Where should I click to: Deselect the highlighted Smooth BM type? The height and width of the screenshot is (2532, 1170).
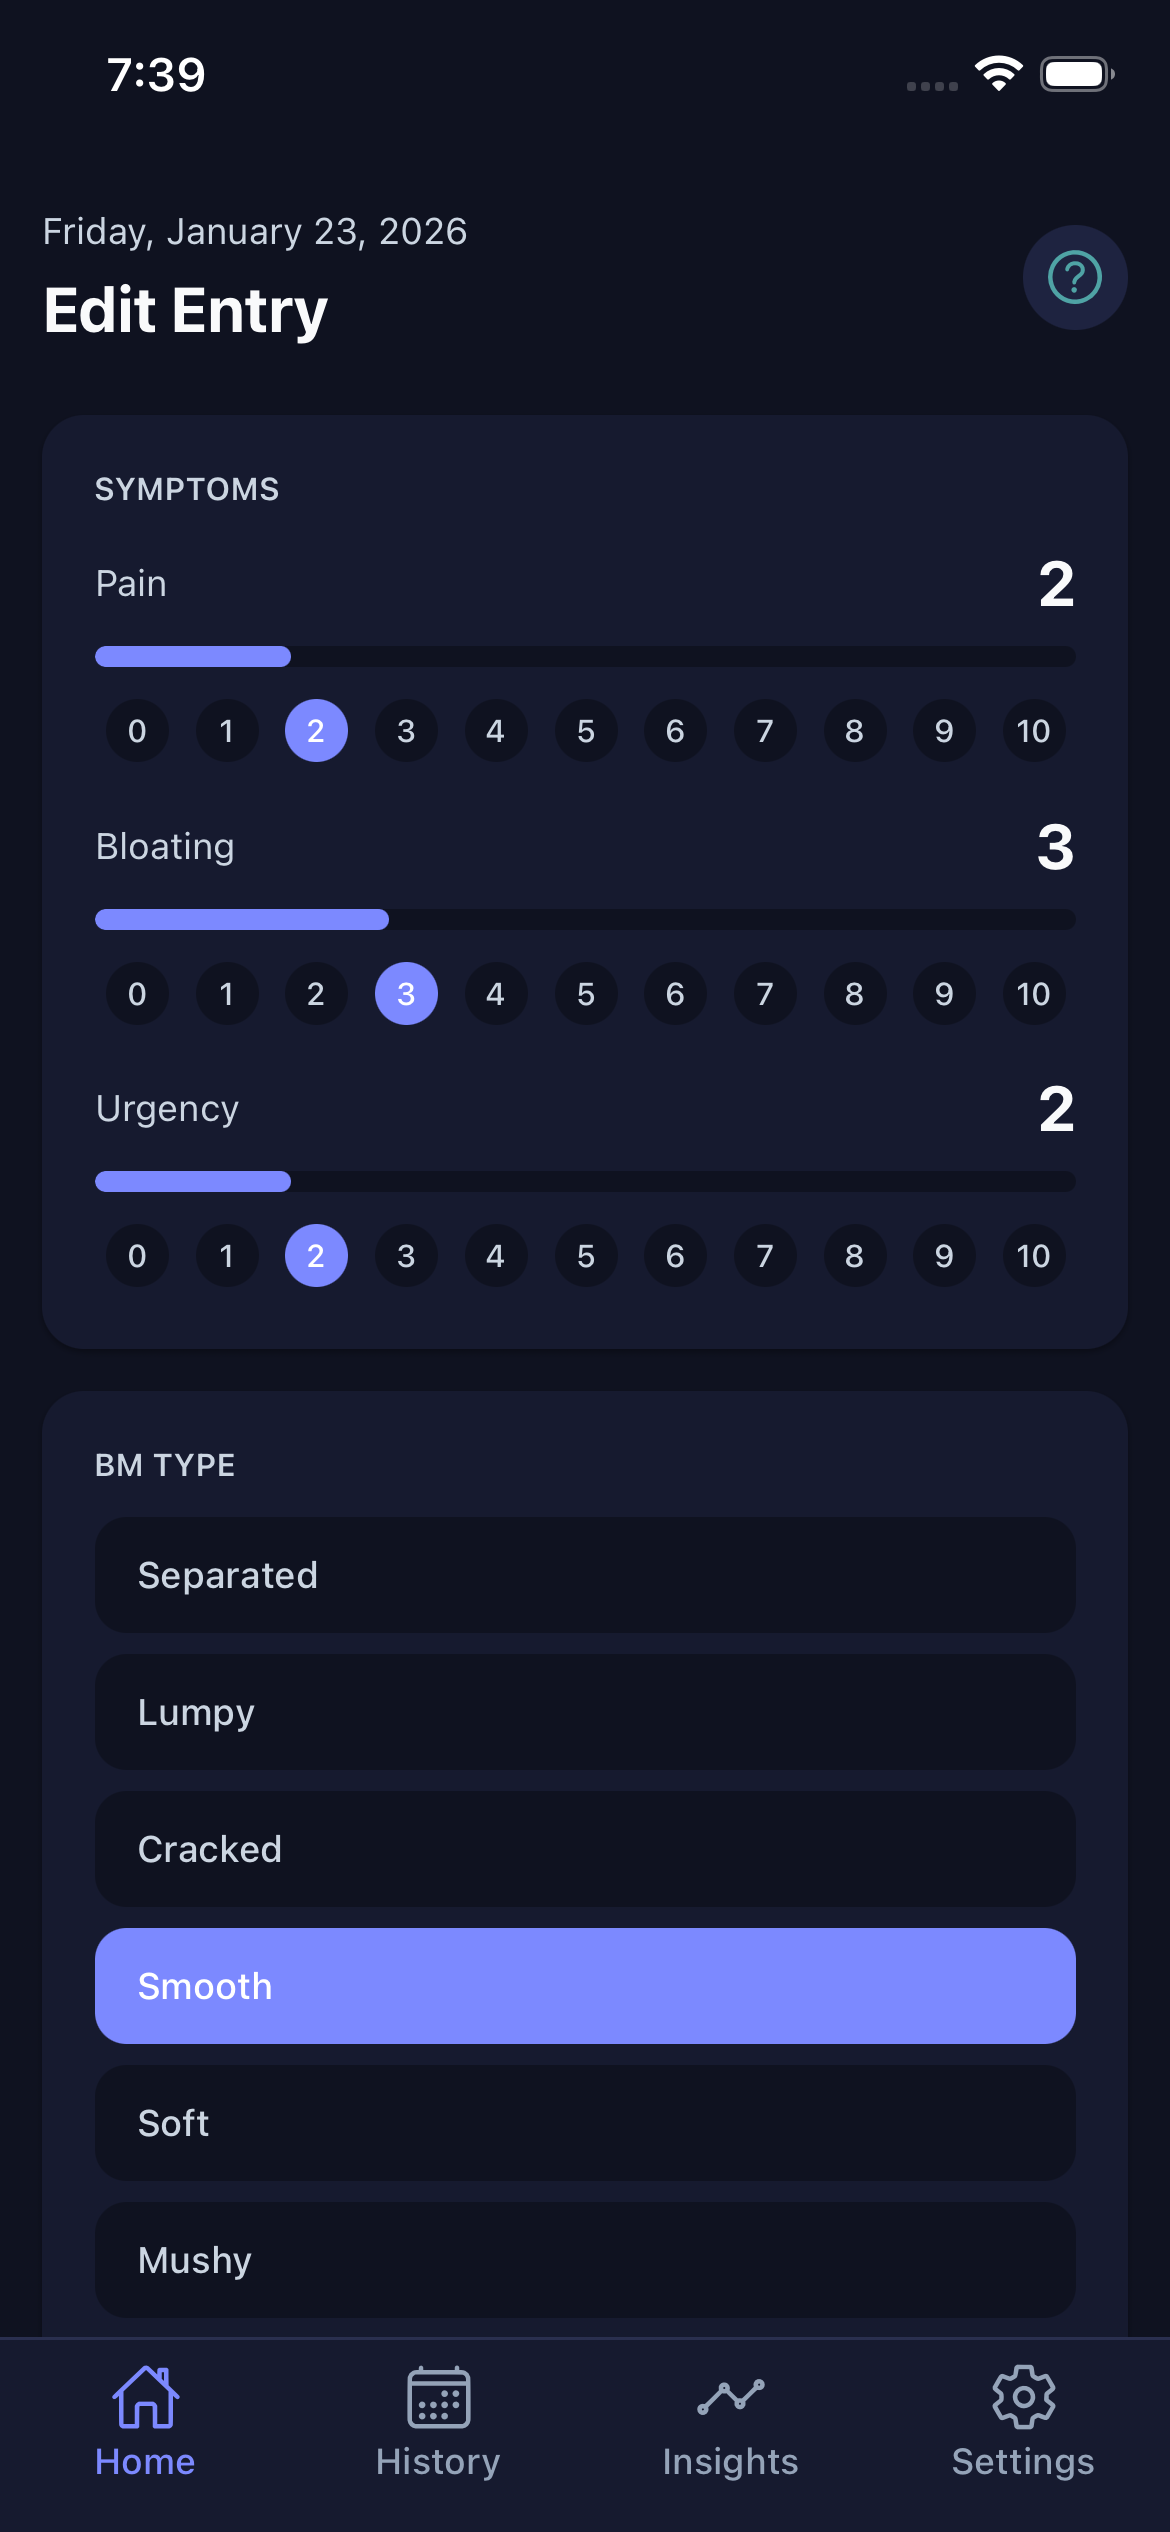tap(585, 1986)
